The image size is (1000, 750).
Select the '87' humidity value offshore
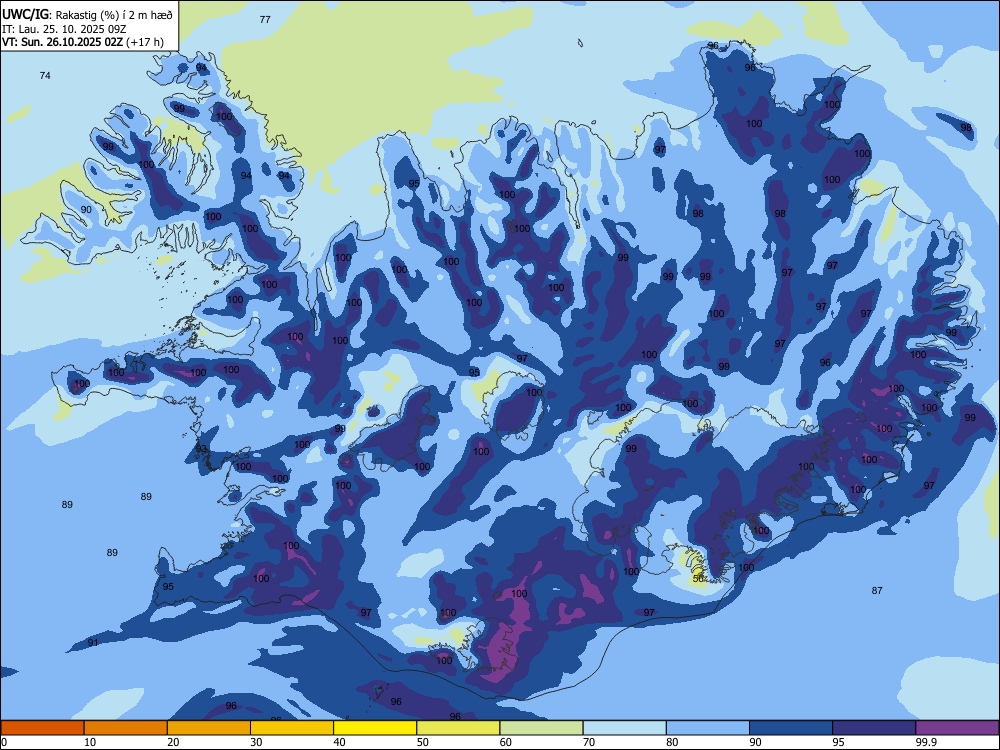pyautogui.click(x=877, y=591)
